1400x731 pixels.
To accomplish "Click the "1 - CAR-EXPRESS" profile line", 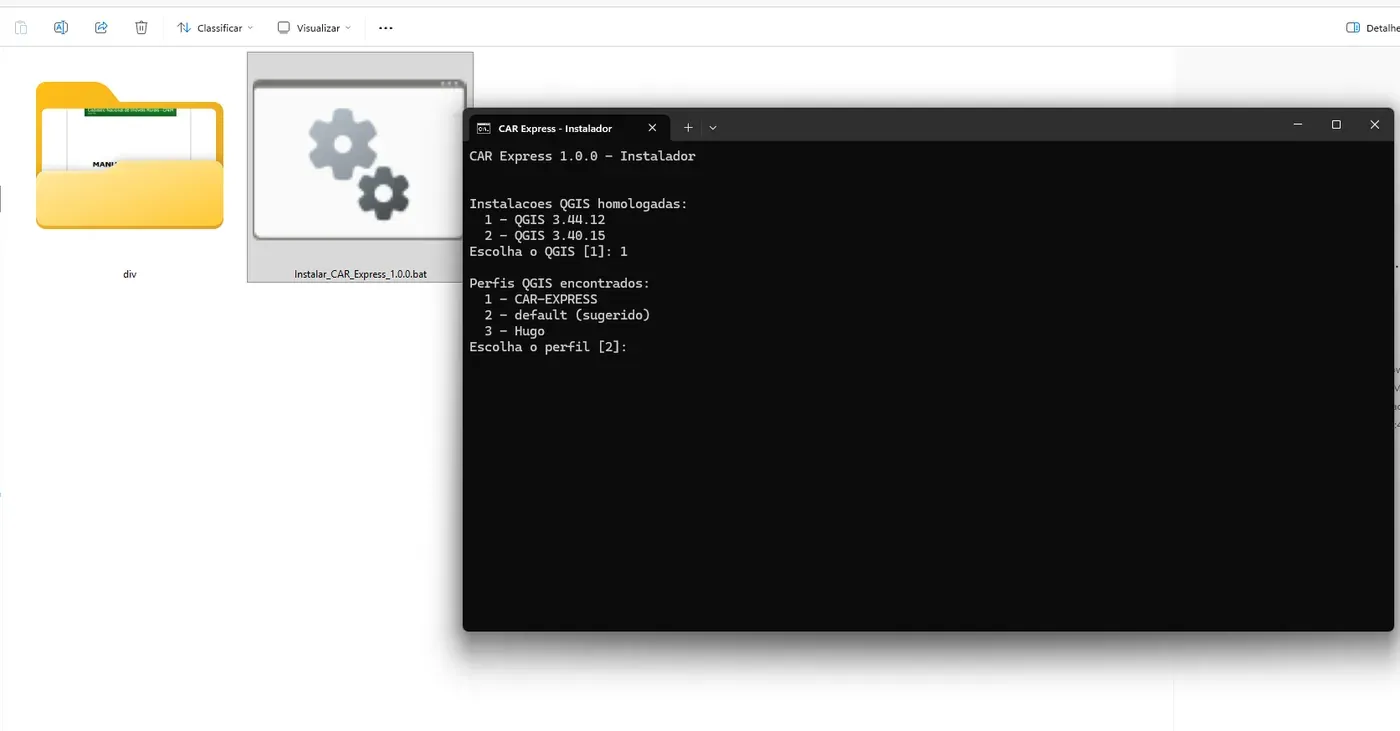I will point(541,300).
